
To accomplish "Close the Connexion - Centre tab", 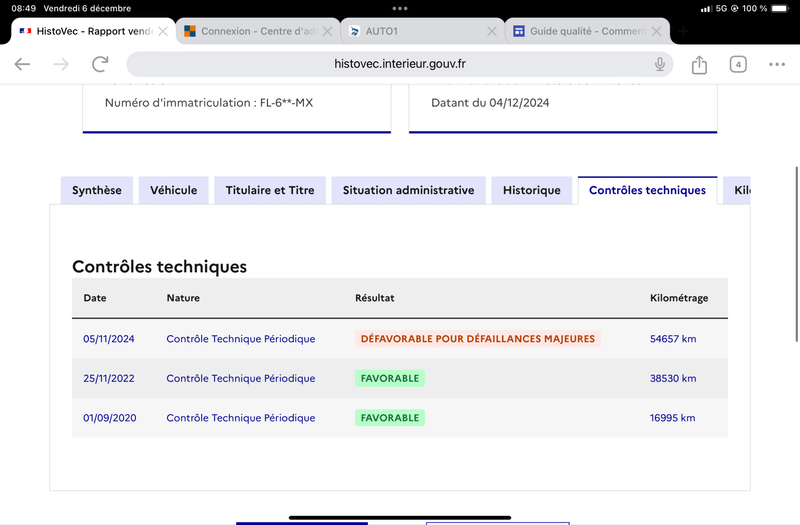I will (328, 31).
